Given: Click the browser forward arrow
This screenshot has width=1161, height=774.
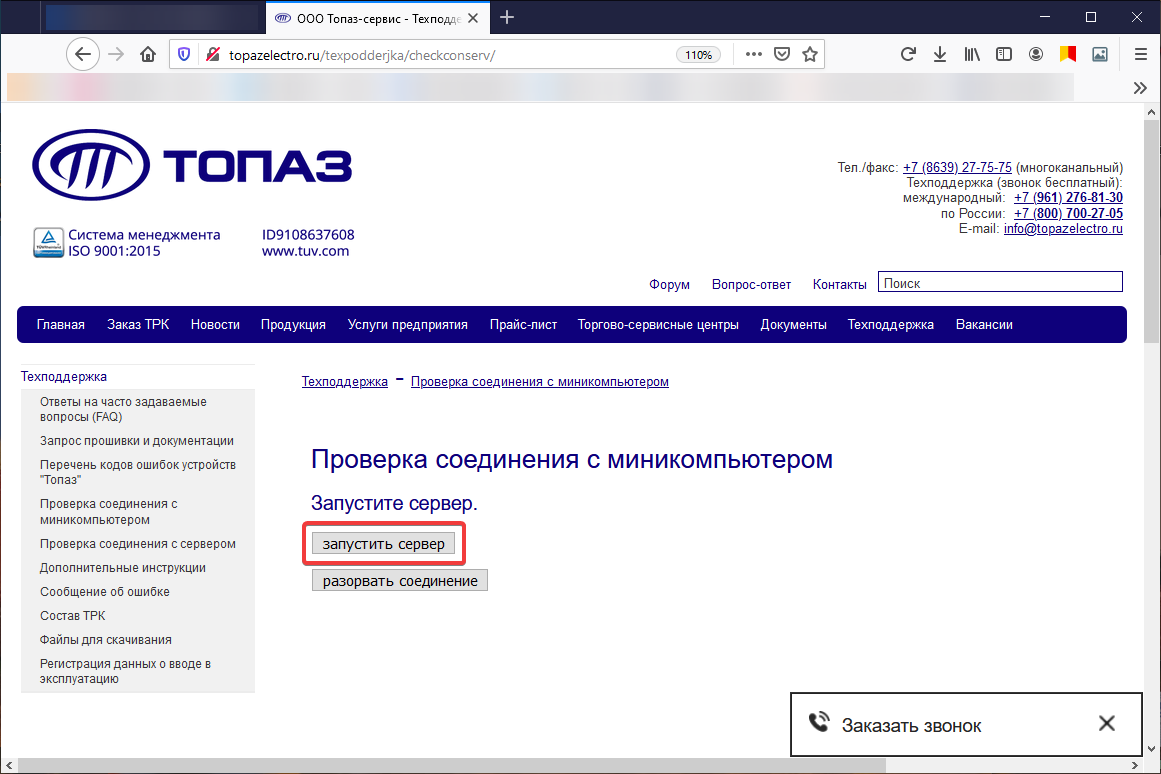Looking at the screenshot, I should coord(116,54).
